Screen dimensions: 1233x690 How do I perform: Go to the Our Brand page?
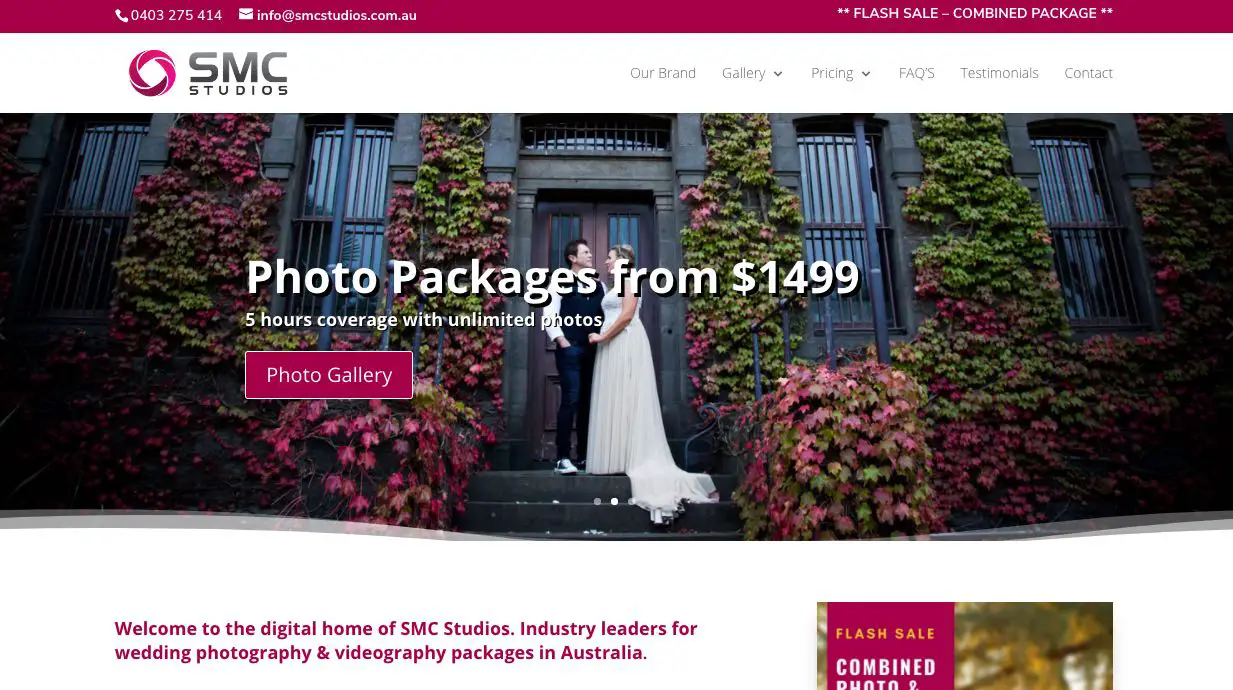[663, 73]
